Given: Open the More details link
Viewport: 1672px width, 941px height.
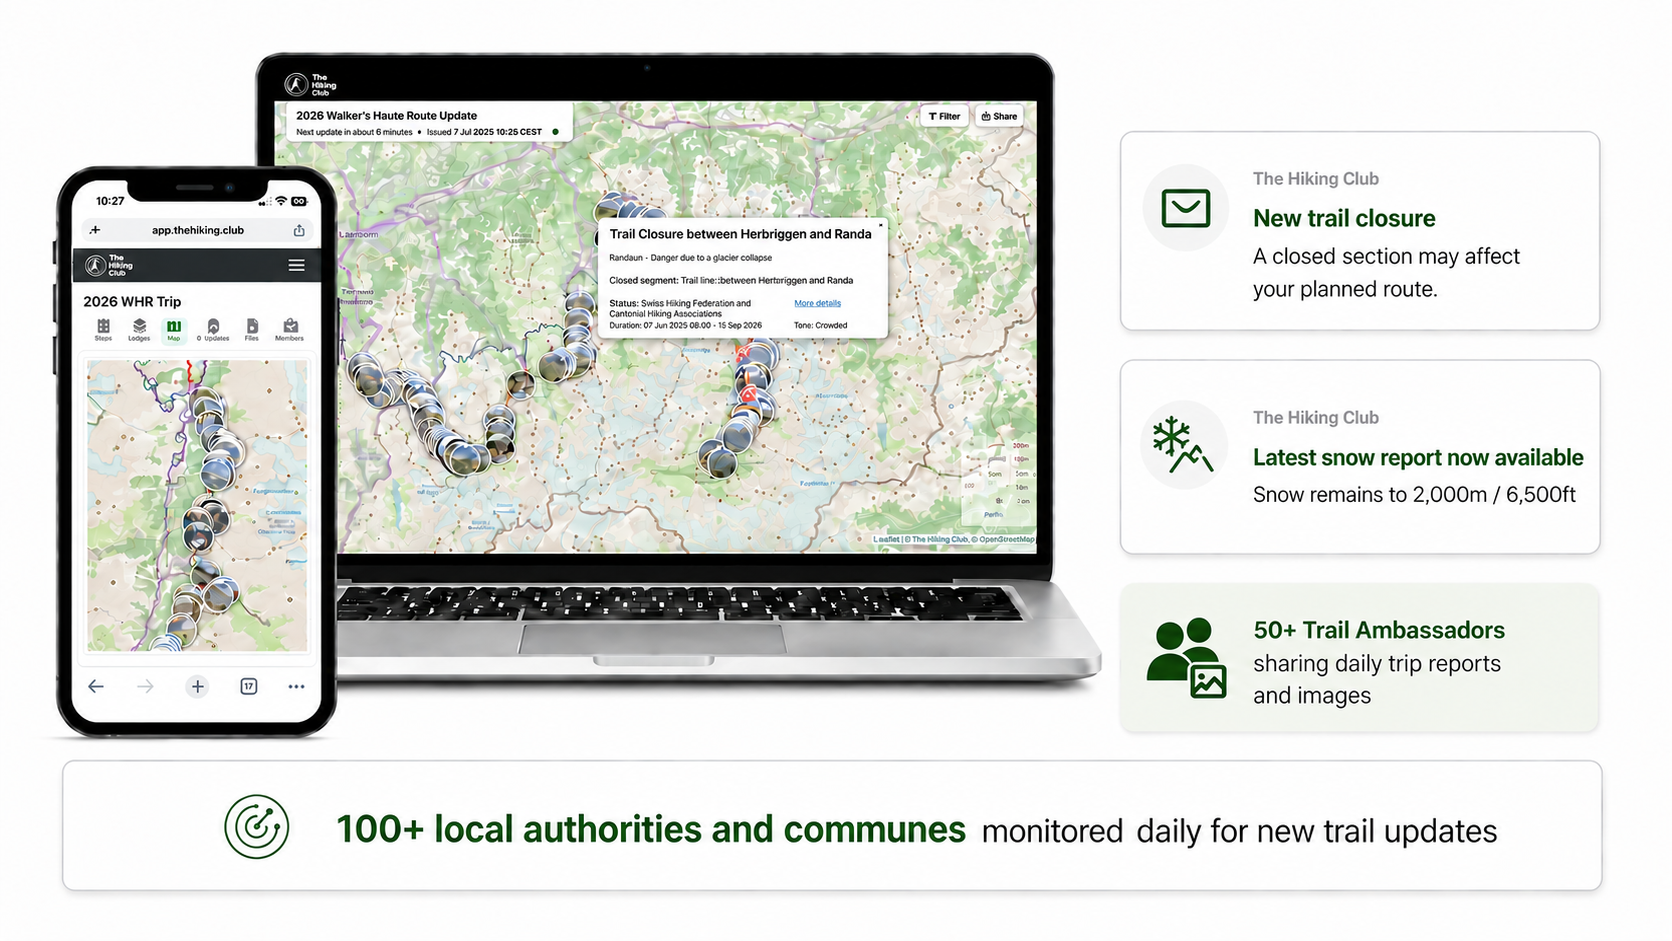Looking at the screenshot, I should coord(818,303).
